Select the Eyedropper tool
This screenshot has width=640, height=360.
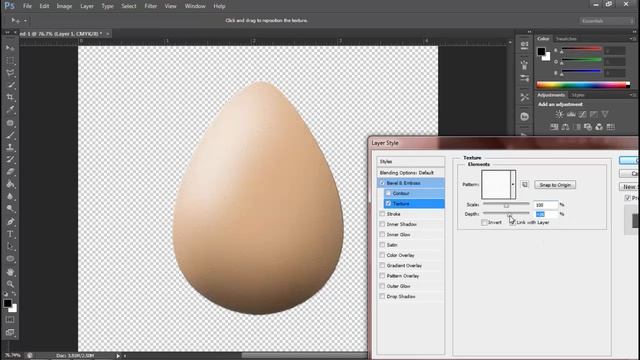tap(10, 110)
